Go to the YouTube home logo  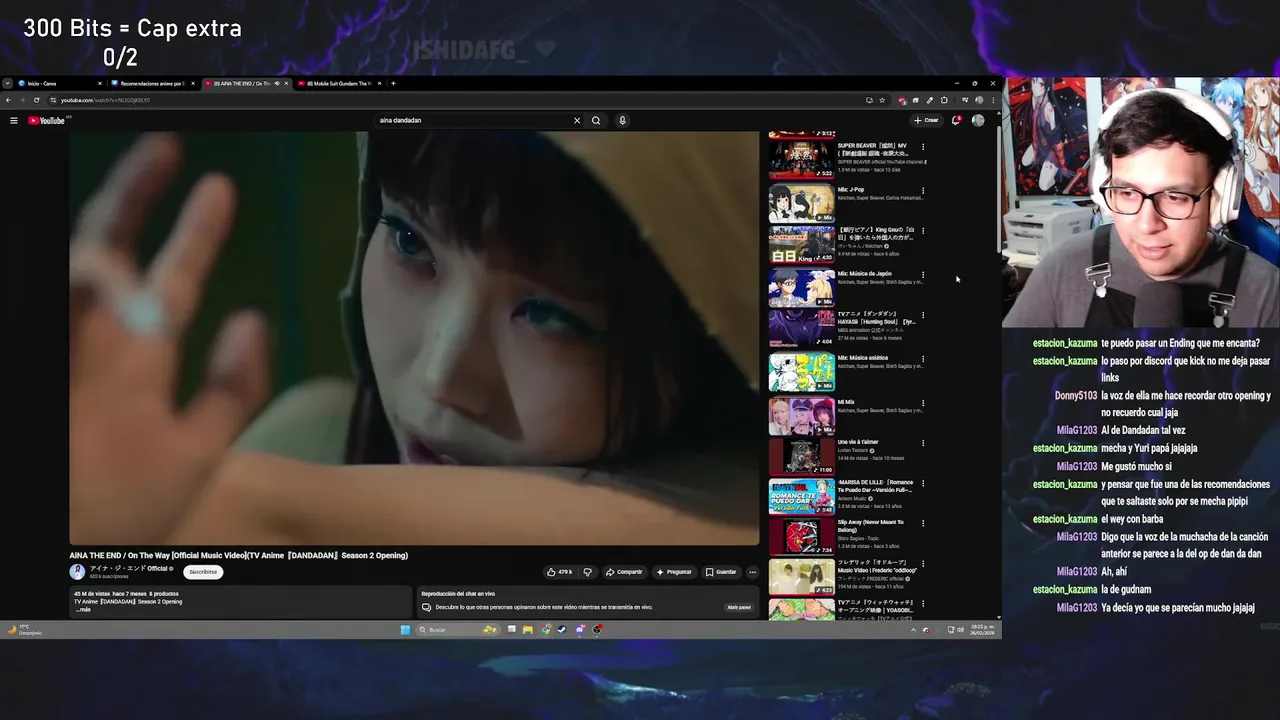pos(47,120)
